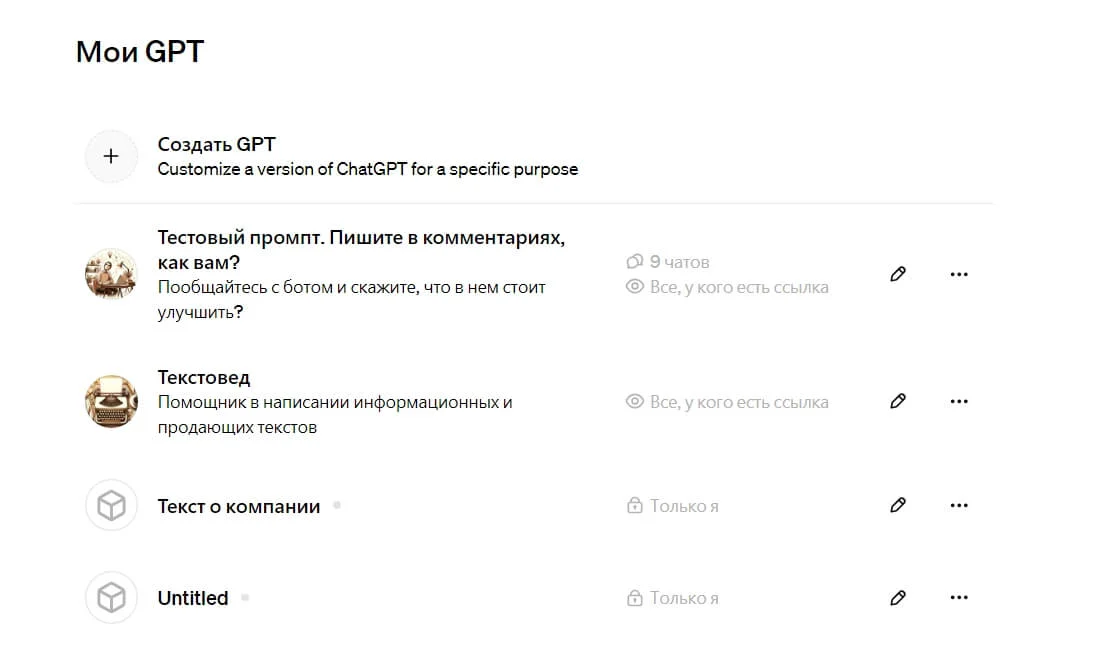Screen dimensions: 1110x647
Task: Open the Untitled GPT entry
Action: pyautogui.click(x=193, y=598)
